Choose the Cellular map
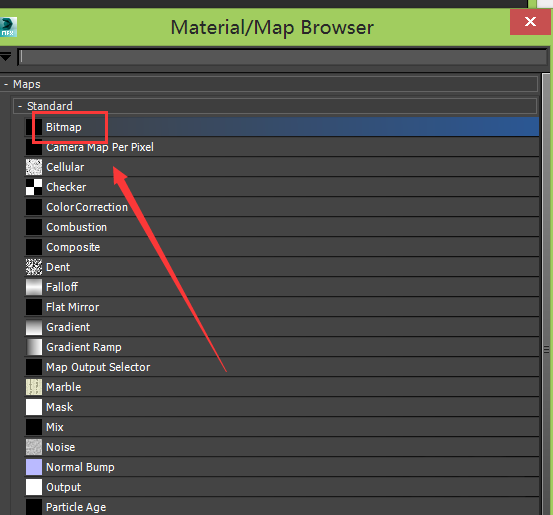Viewport: 553px width, 515px height. [x=282, y=167]
